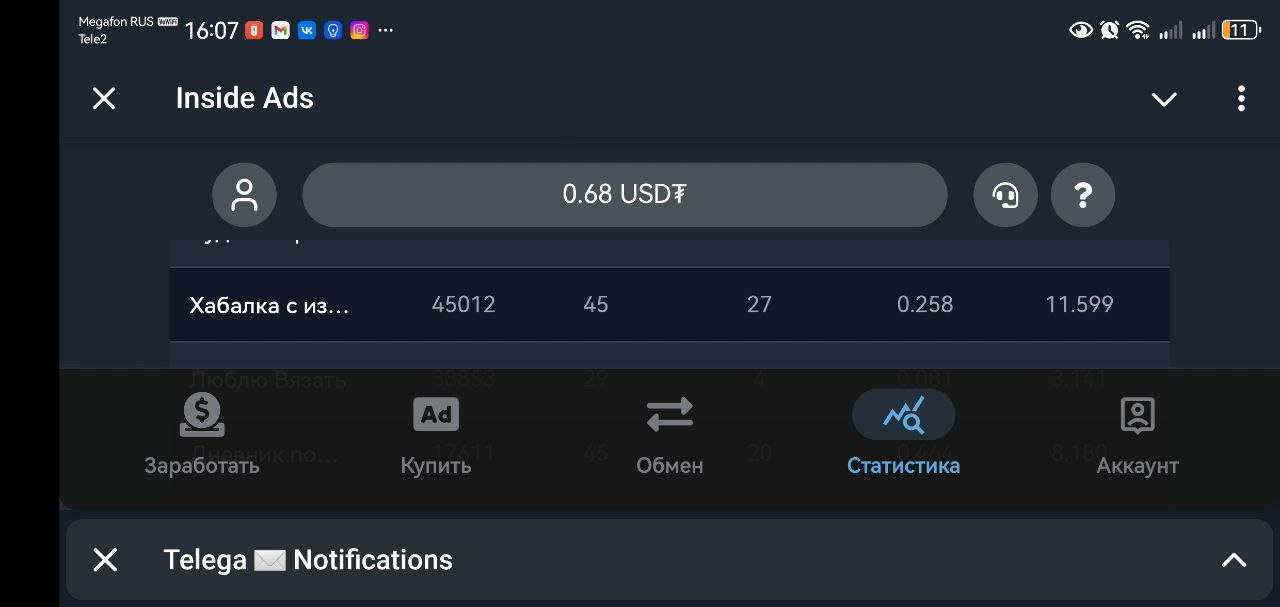
Task: Close the Telega Notifications bar
Action: coord(105,560)
